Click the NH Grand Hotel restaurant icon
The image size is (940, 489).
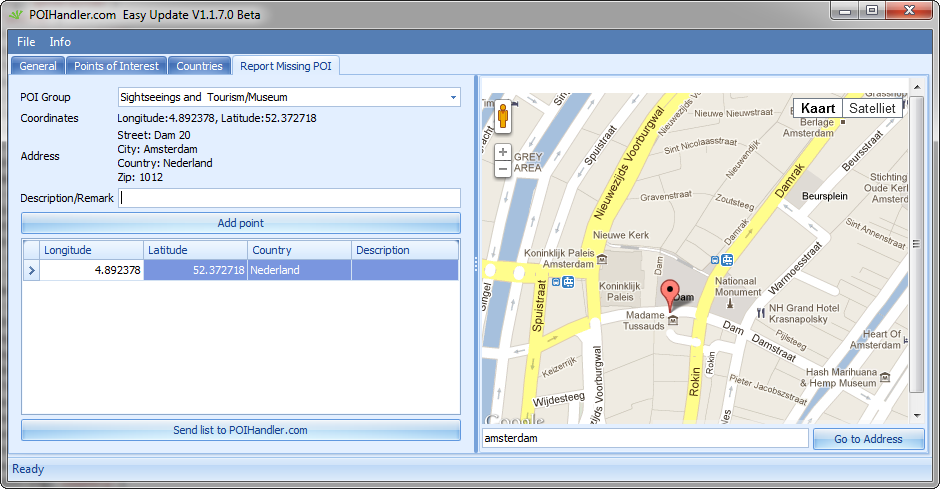pyautogui.click(x=761, y=312)
